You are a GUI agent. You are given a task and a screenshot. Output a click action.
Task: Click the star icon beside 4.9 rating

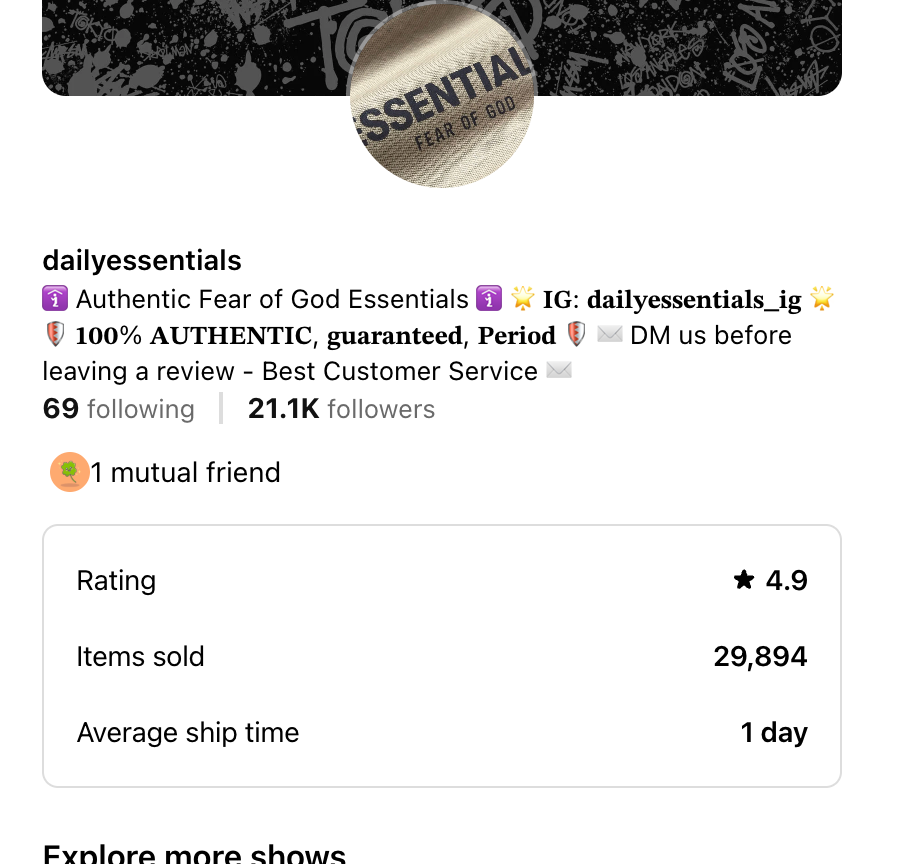point(743,580)
